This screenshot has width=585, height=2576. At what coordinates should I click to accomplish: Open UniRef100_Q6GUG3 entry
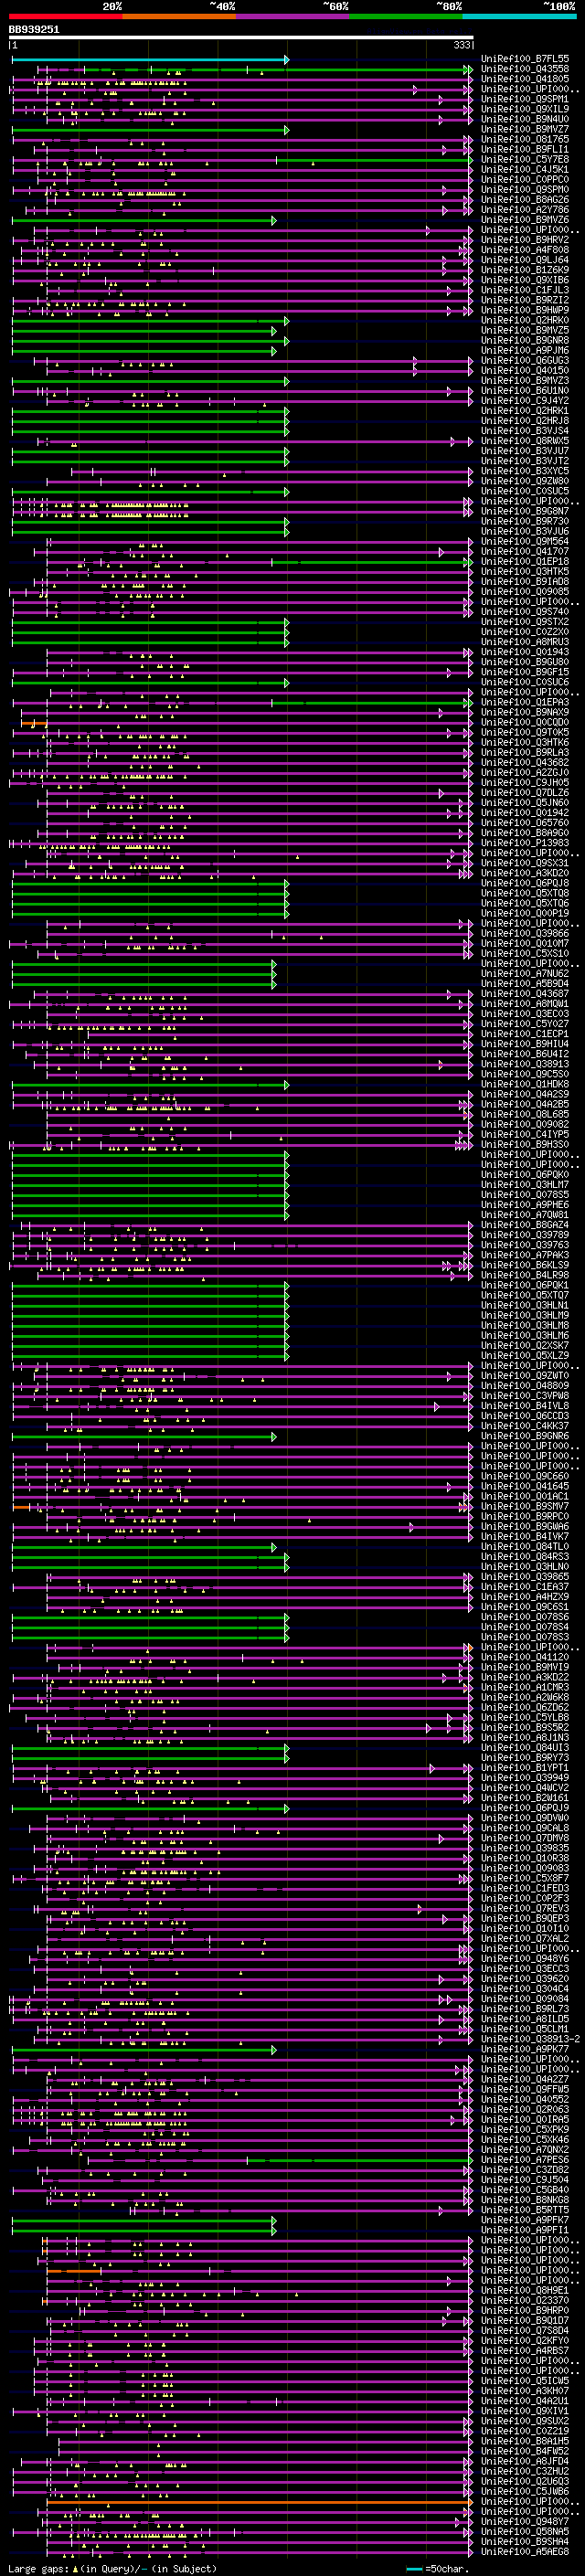[525, 360]
